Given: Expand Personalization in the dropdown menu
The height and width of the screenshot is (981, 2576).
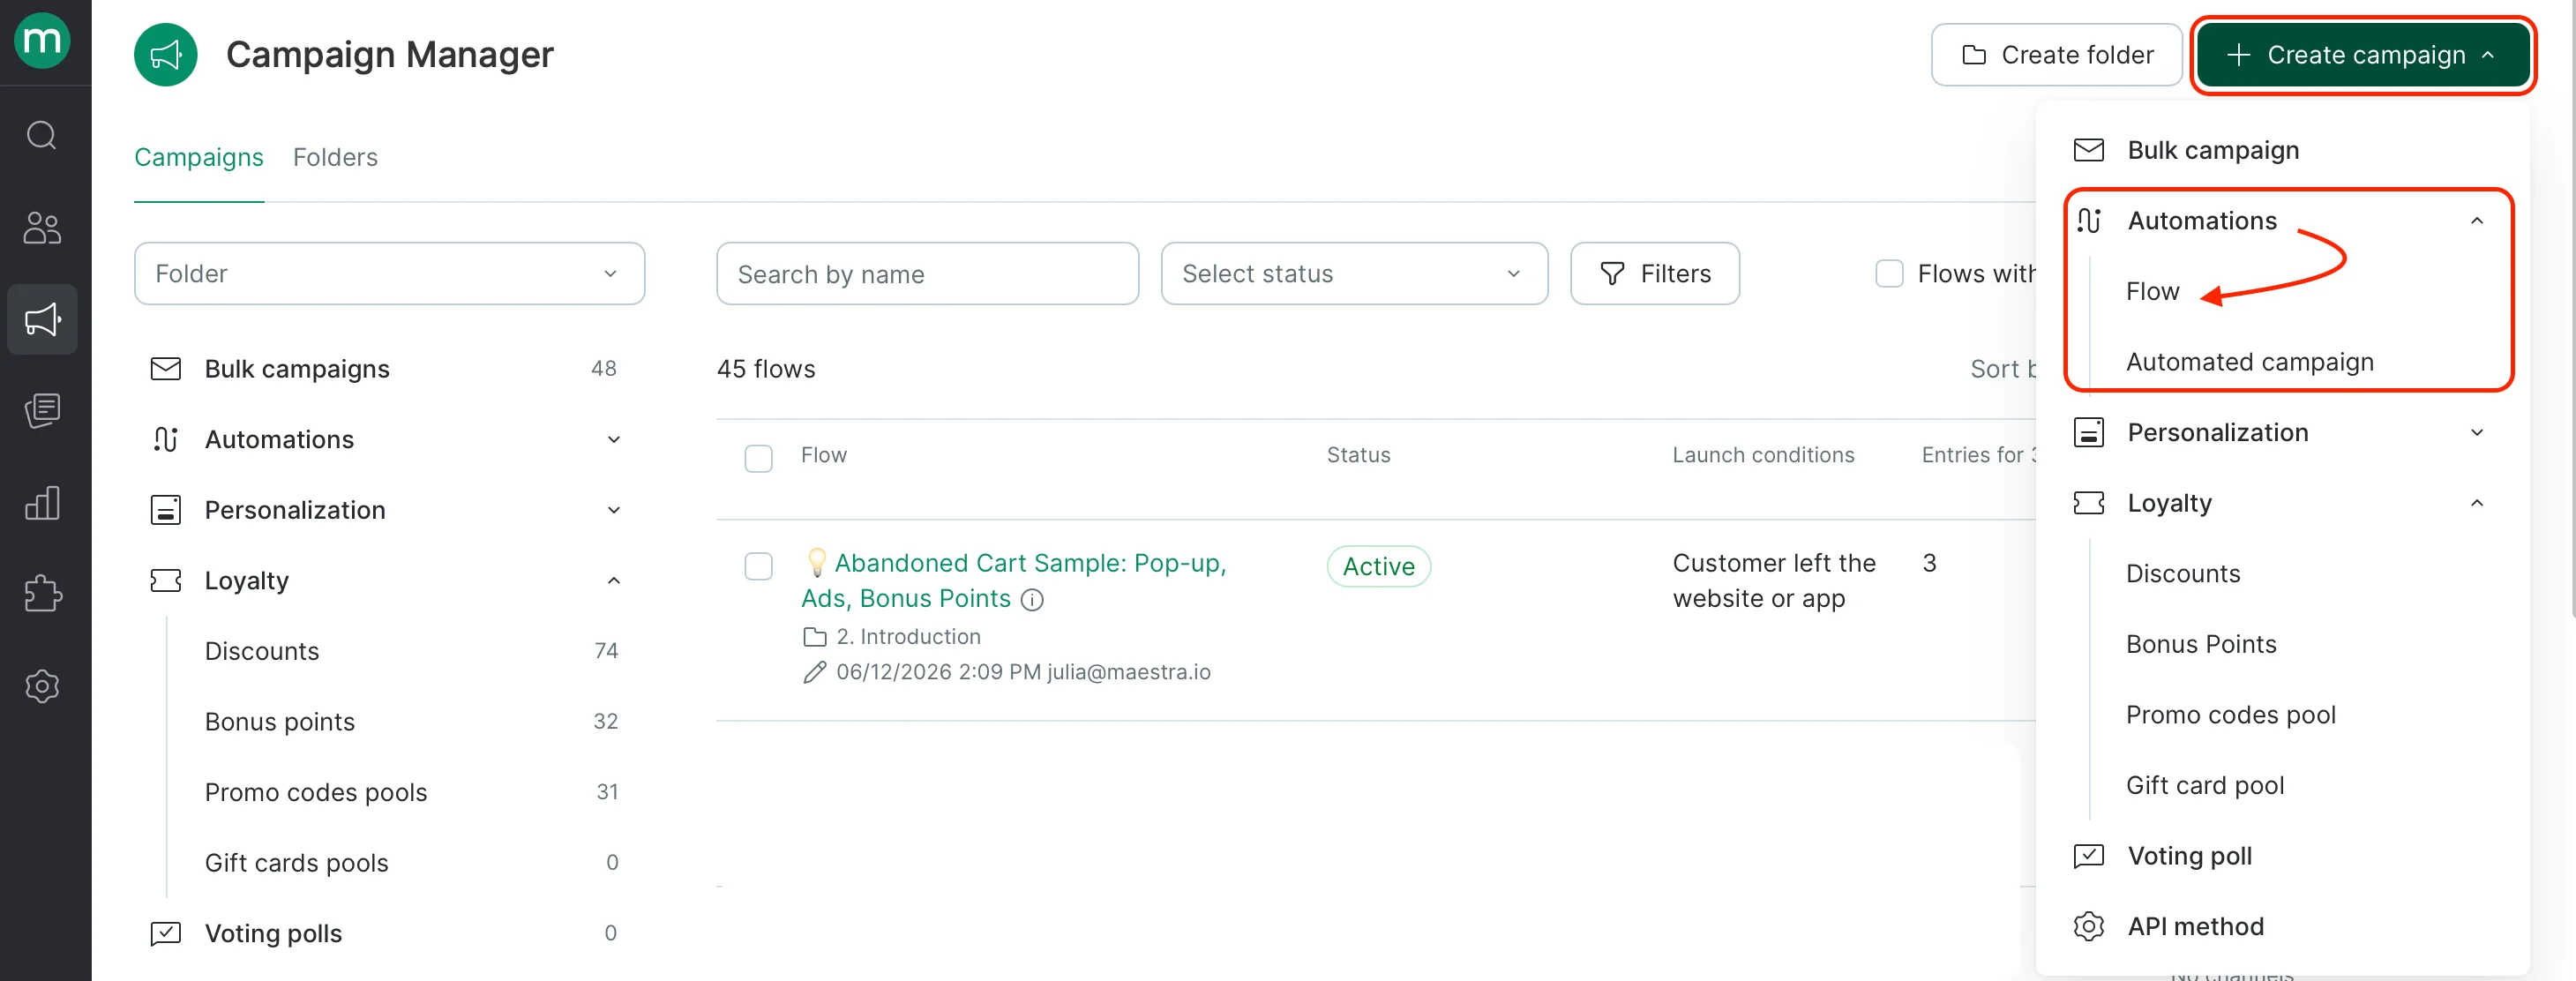Looking at the screenshot, I should (2477, 432).
